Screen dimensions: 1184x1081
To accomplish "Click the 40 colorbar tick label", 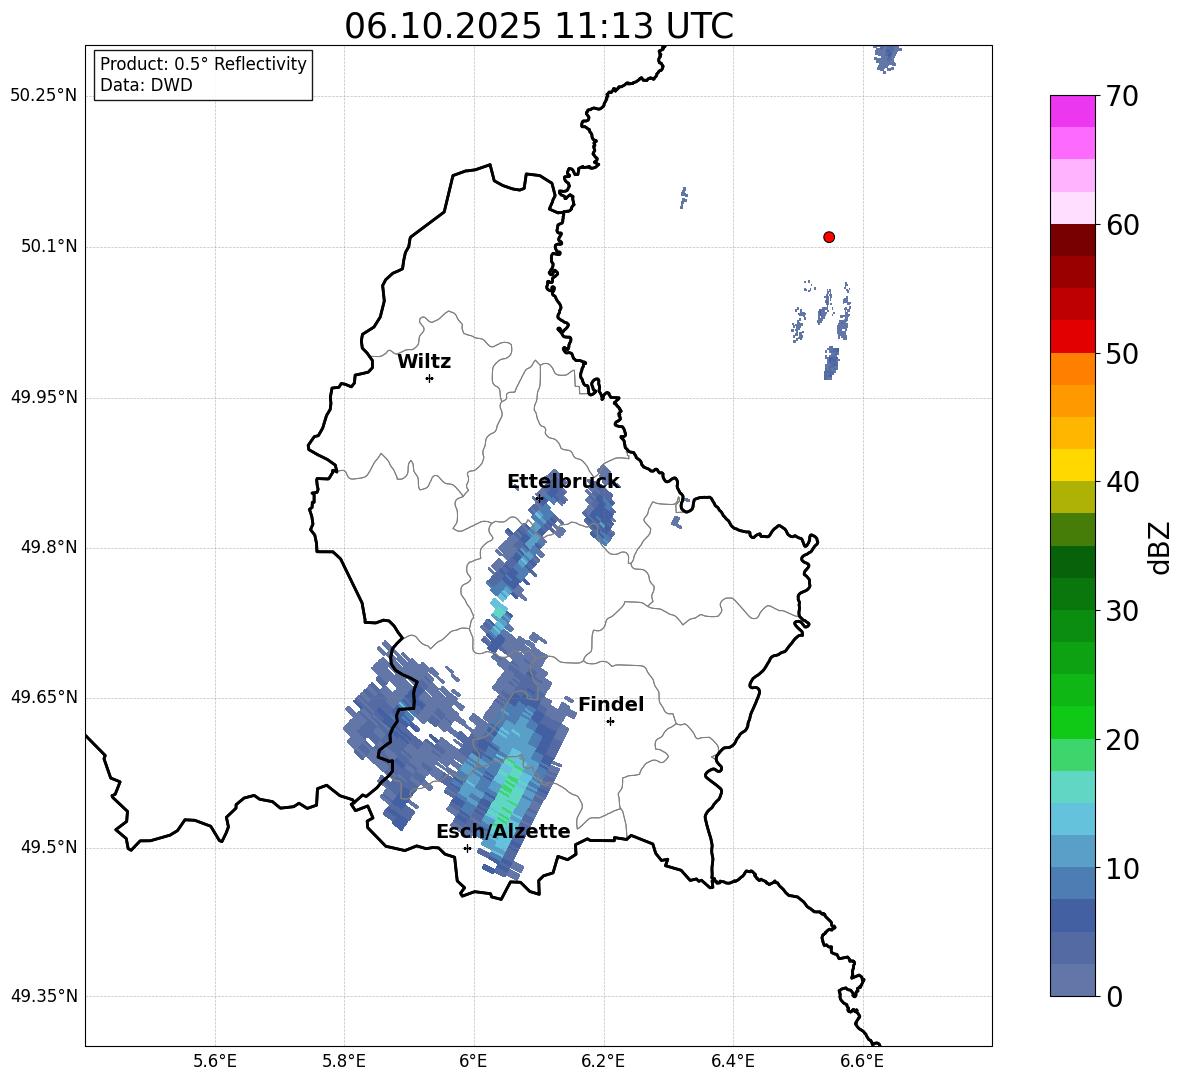I will point(1122,482).
